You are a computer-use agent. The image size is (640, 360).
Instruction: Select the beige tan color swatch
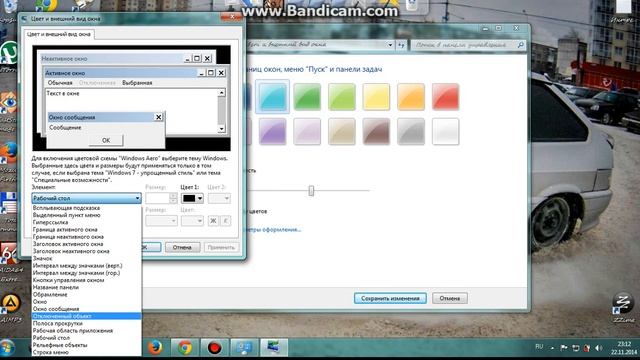click(342, 131)
